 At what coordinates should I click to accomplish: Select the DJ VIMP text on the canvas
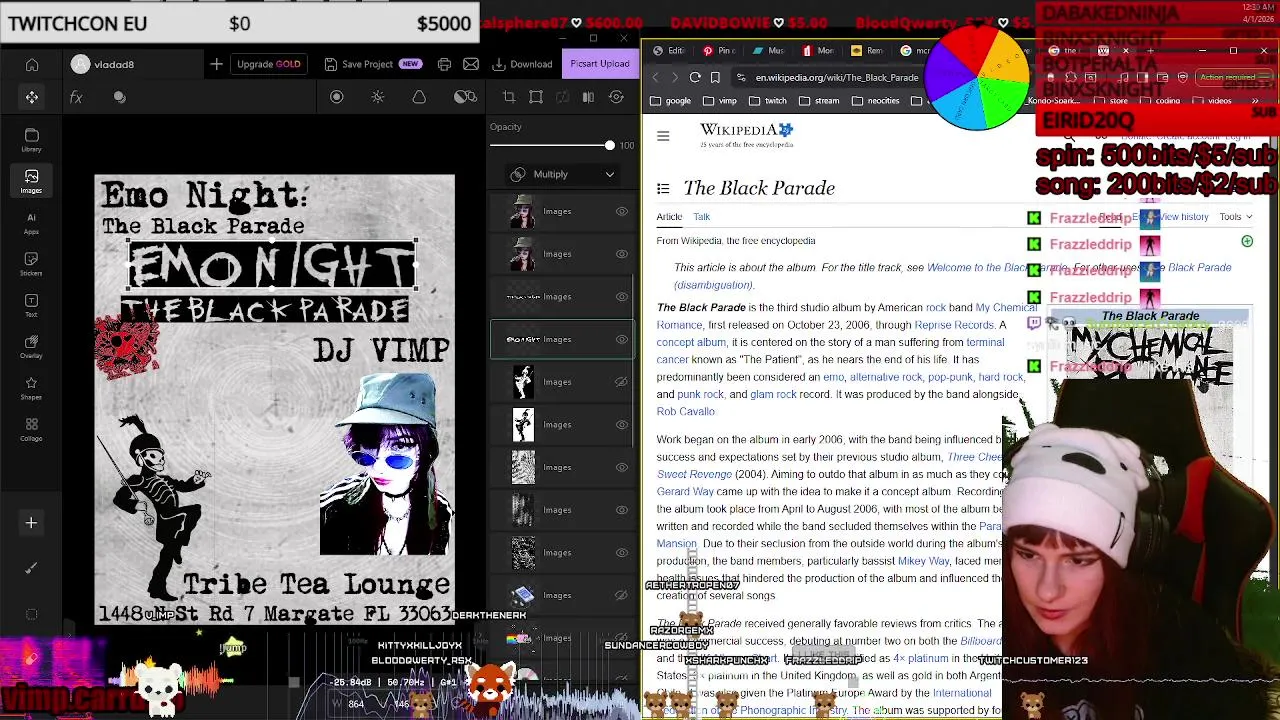(x=381, y=350)
